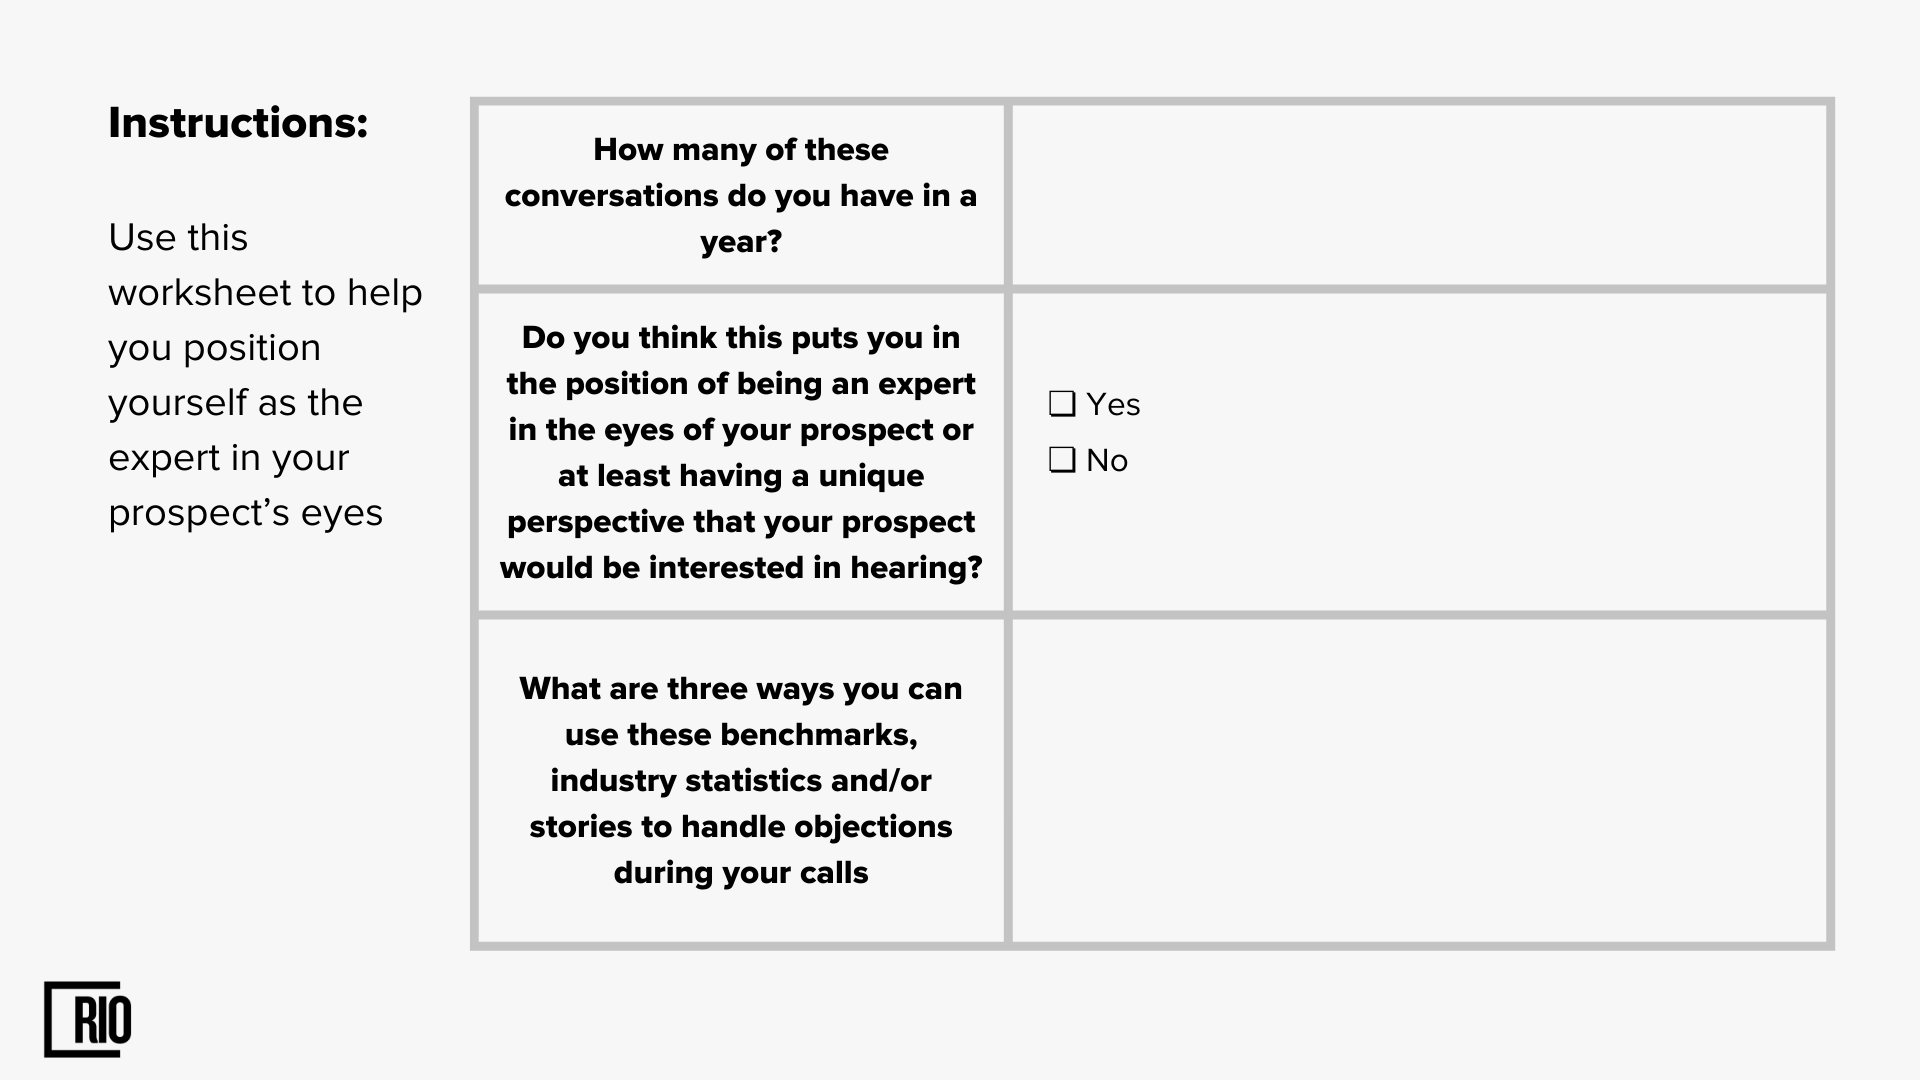
Task: Click the conversations-per-year answer field
Action: tap(1420, 195)
